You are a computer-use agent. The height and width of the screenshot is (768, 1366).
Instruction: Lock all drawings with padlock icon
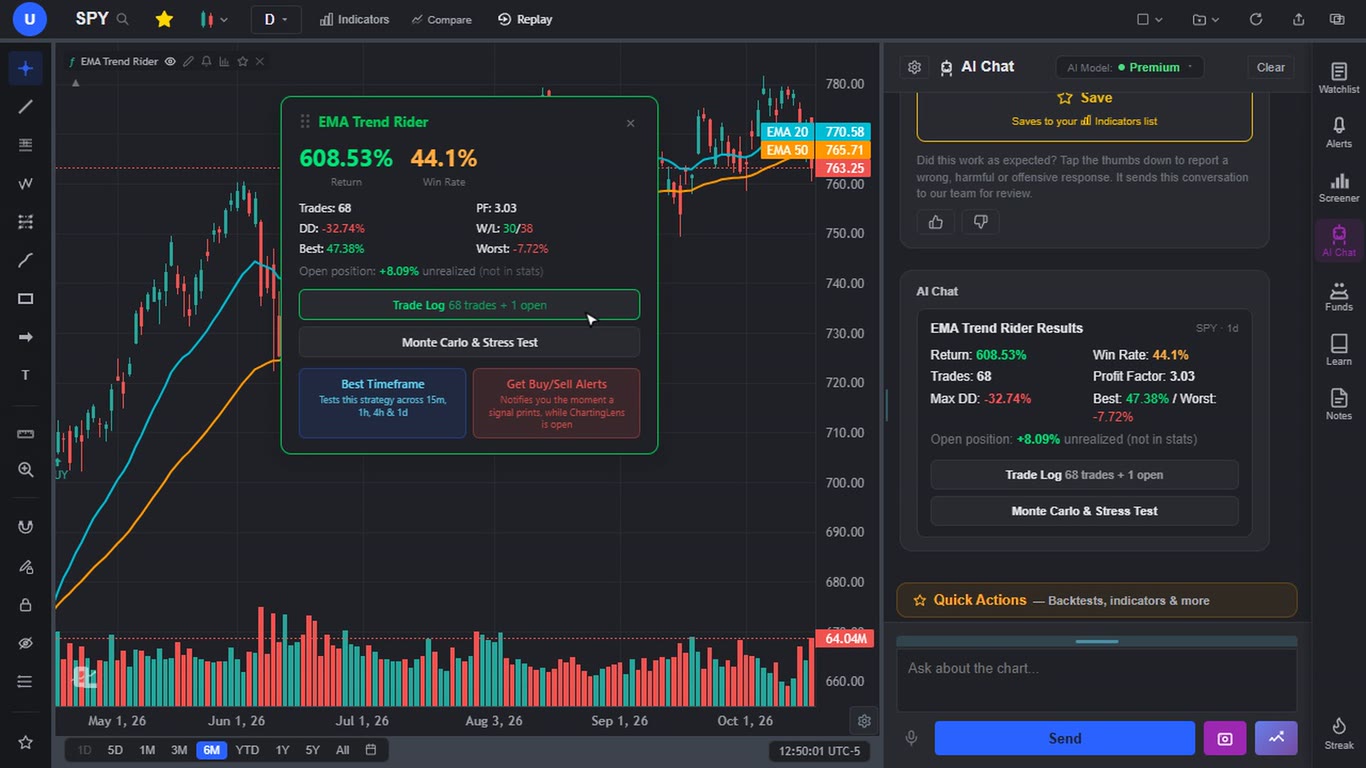pos(26,605)
